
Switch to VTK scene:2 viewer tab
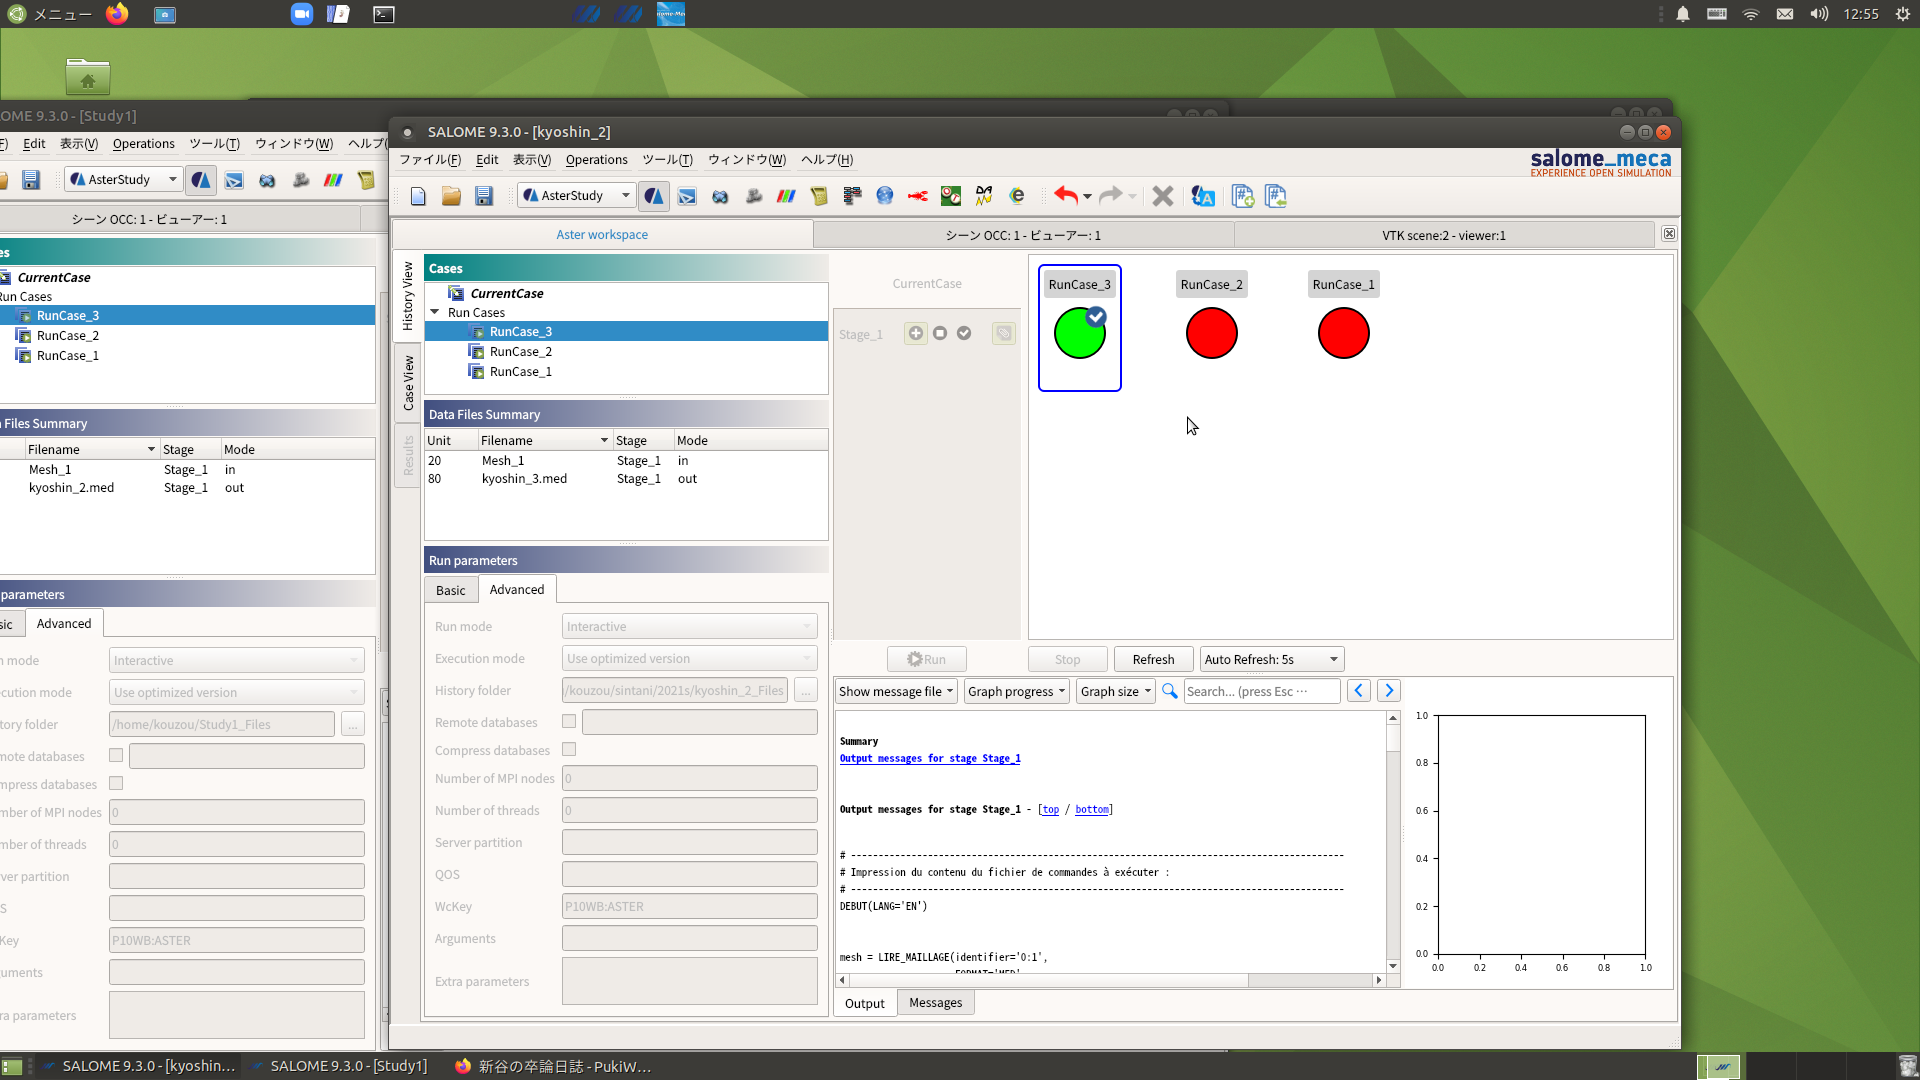point(1443,235)
